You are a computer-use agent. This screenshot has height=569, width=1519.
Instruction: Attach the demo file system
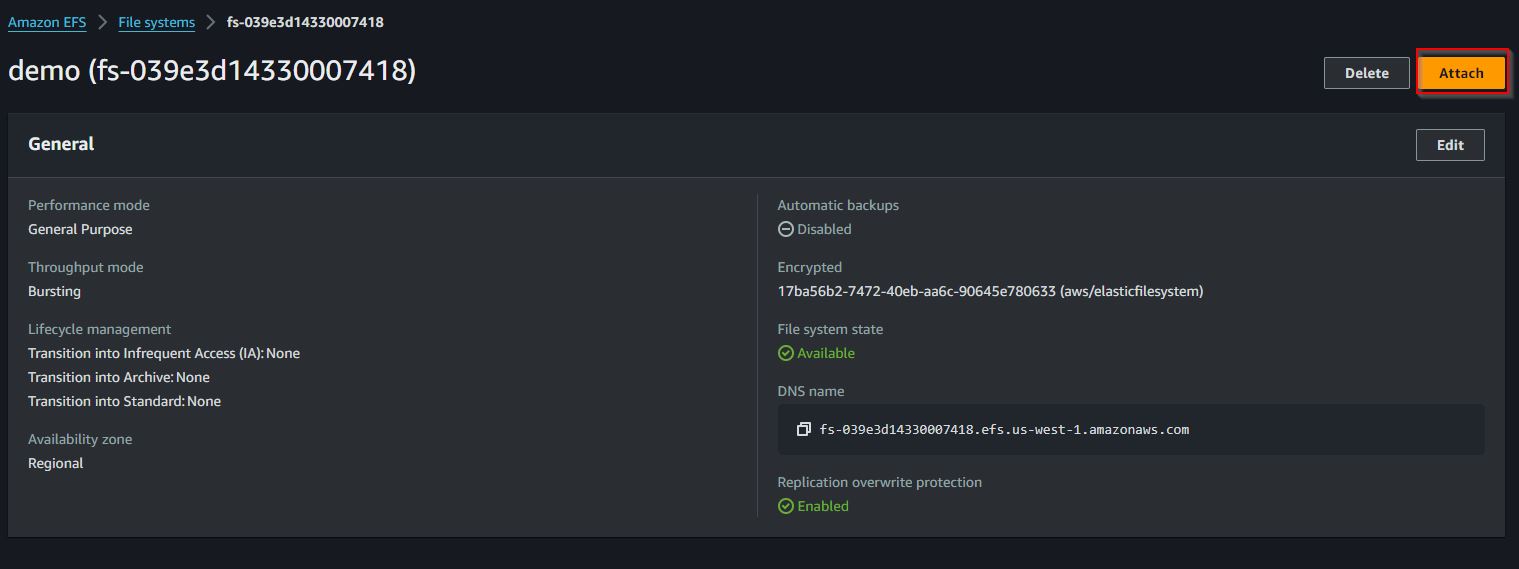(1461, 73)
